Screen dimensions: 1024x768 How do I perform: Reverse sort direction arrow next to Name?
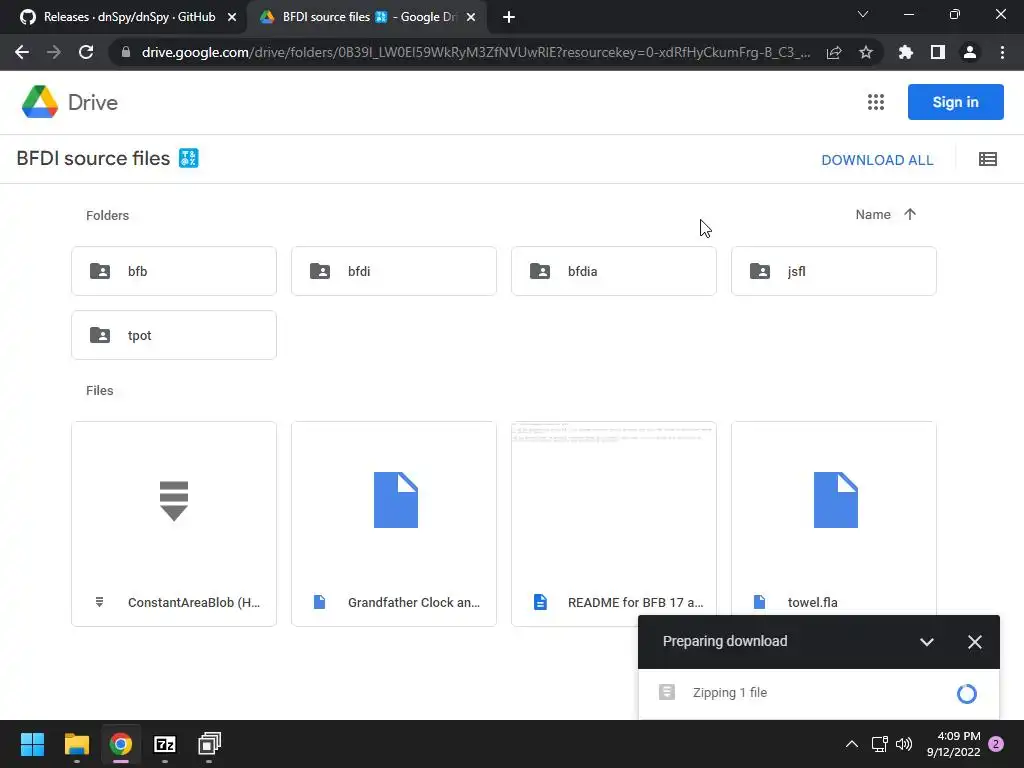coord(910,214)
